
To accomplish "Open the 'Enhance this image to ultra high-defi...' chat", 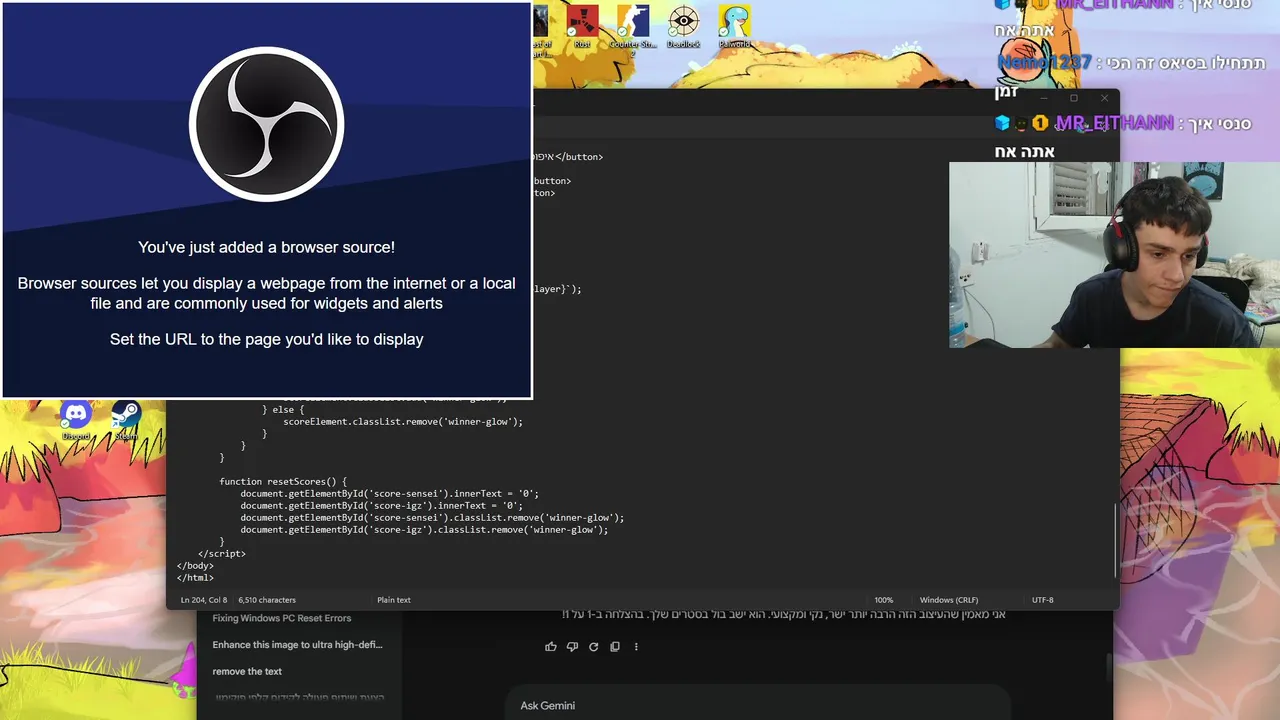I will coord(297,645).
